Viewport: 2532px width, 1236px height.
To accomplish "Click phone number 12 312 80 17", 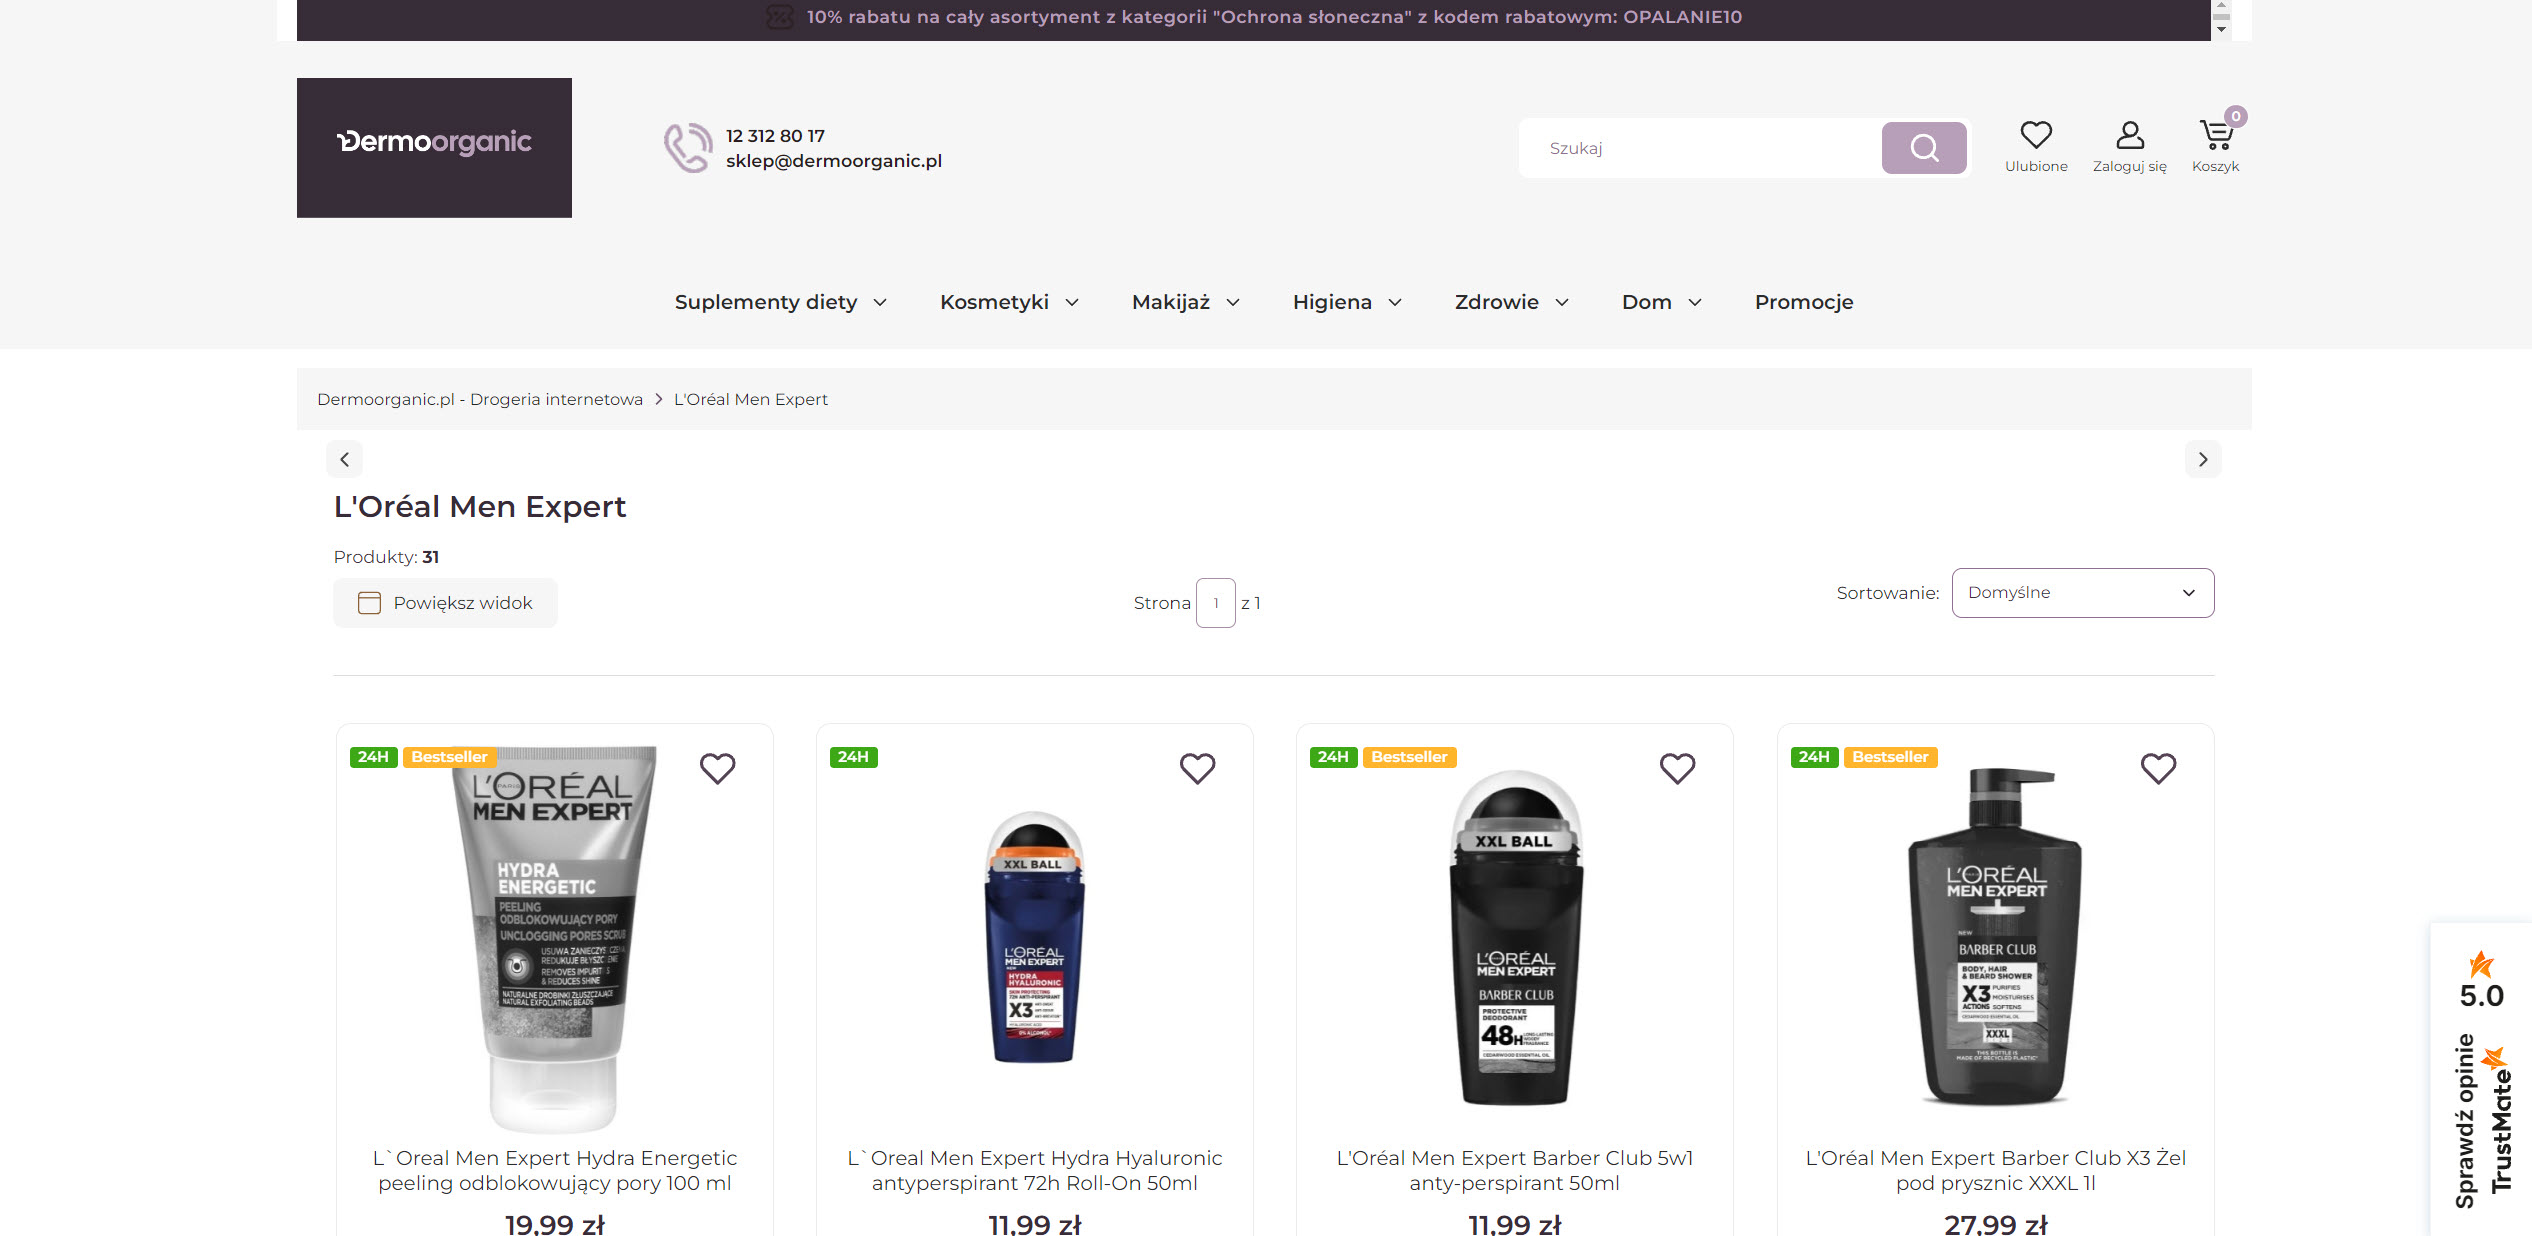I will tap(775, 136).
